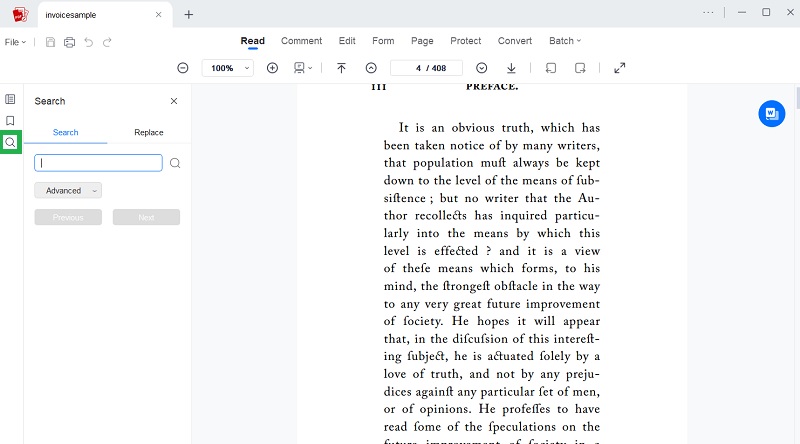Select the Replace subtab in panel
This screenshot has height=444, width=800.
click(149, 132)
